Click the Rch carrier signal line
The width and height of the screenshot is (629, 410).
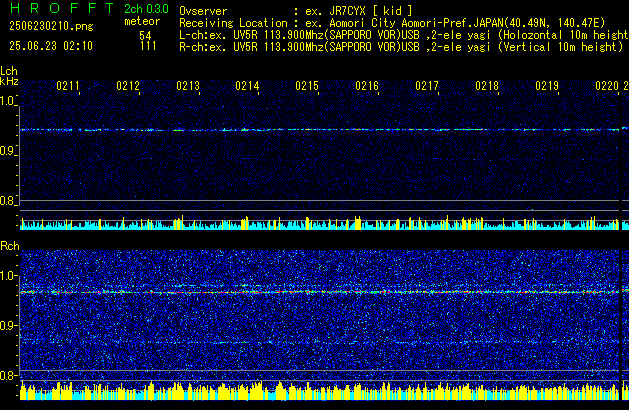[x=320, y=292]
